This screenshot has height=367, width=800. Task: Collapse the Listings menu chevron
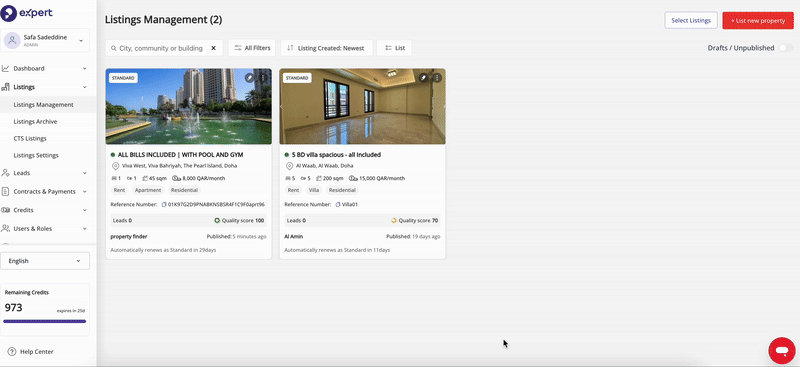[85, 87]
